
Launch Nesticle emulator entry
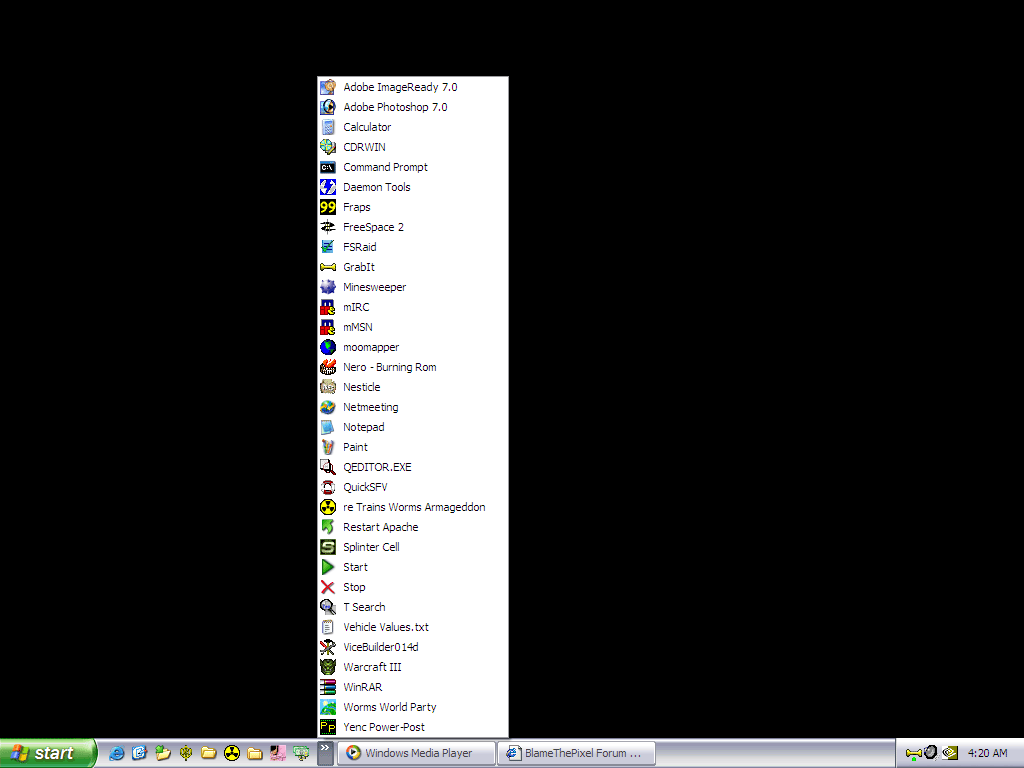[x=413, y=387]
